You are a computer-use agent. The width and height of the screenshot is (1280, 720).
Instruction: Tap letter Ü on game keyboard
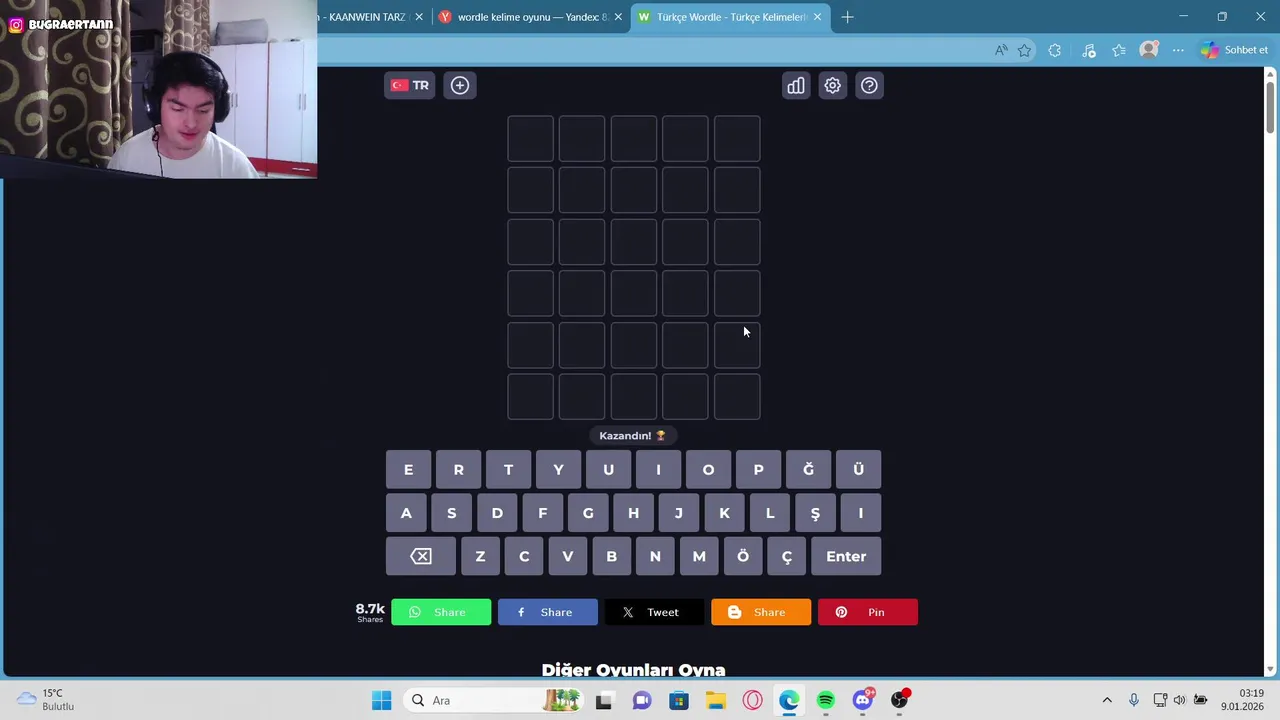[x=858, y=470]
